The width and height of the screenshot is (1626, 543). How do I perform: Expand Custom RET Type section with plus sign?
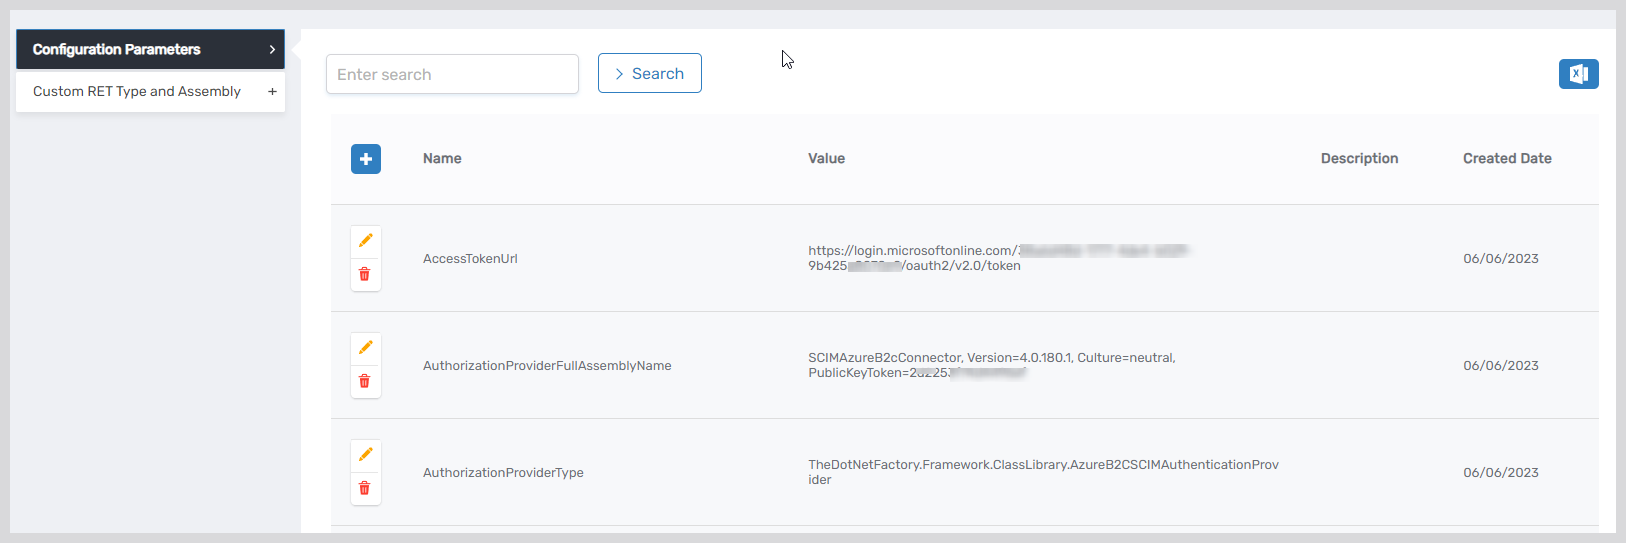point(272,91)
